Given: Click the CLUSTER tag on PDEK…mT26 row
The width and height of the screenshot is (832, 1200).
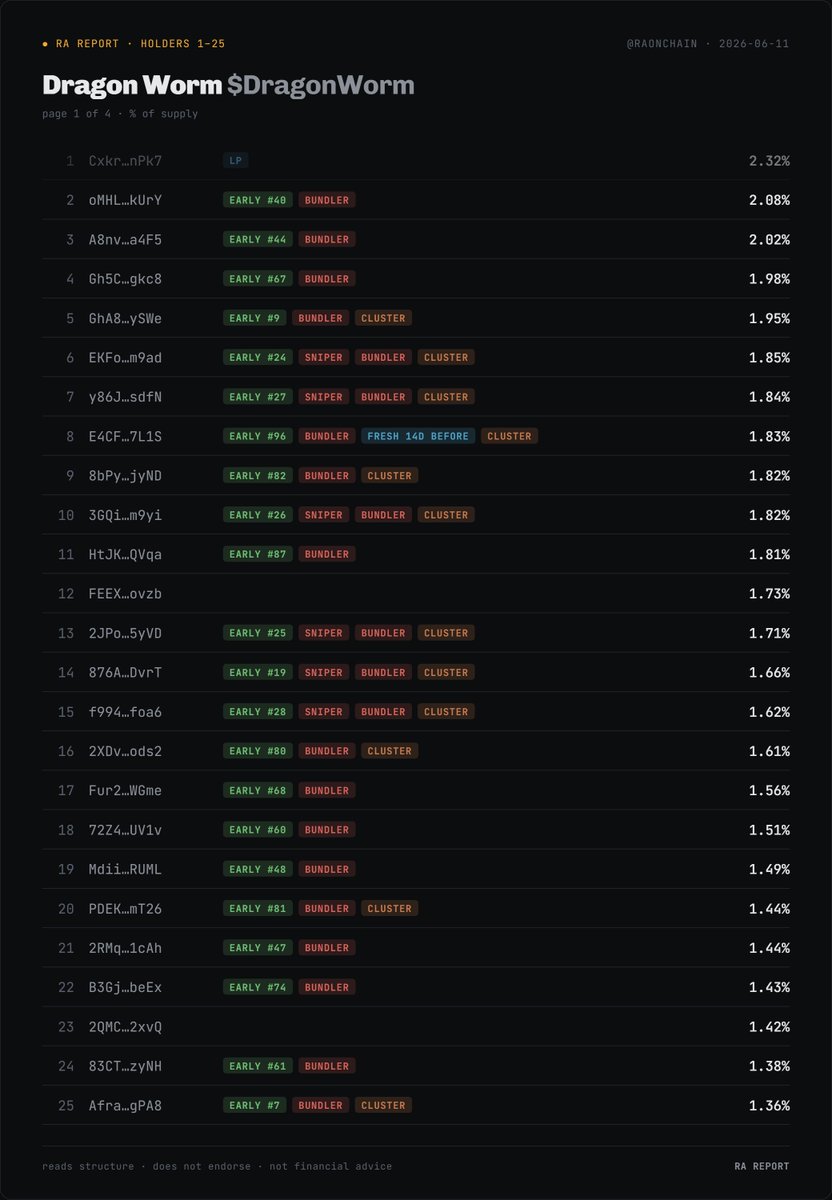Looking at the screenshot, I should tap(390, 909).
